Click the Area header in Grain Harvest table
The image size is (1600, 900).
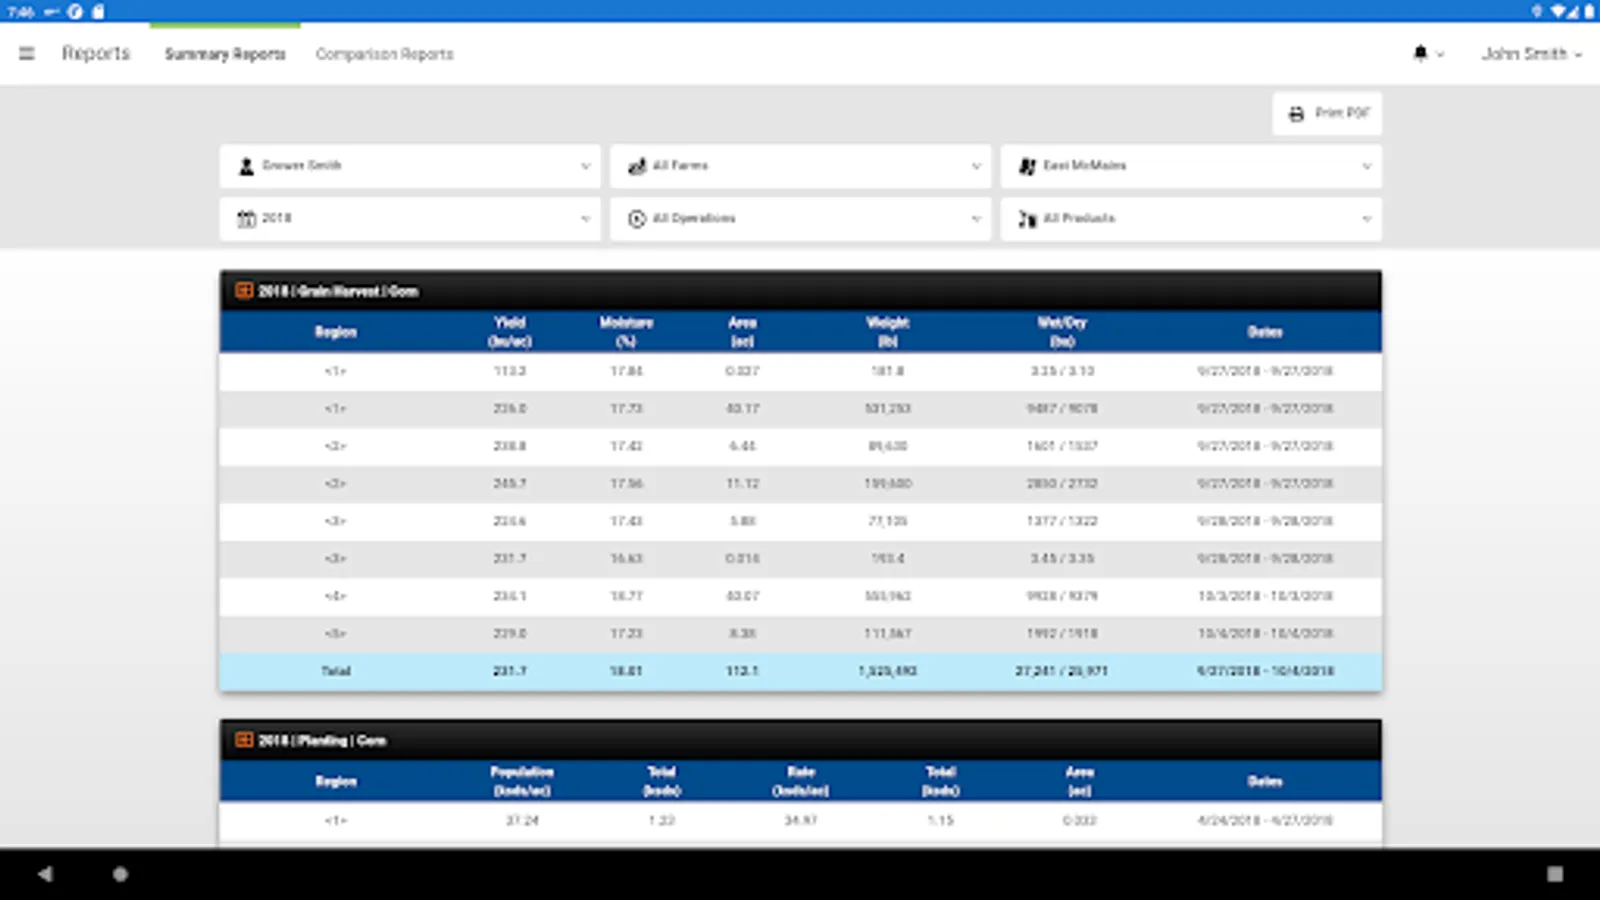click(x=742, y=332)
